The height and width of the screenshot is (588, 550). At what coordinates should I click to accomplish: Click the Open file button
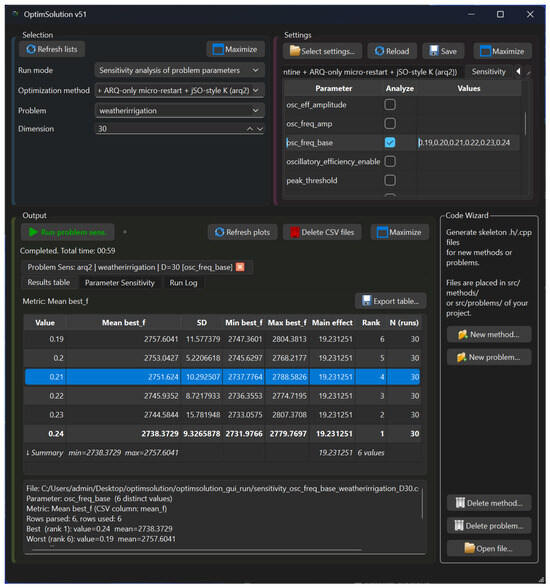(489, 548)
